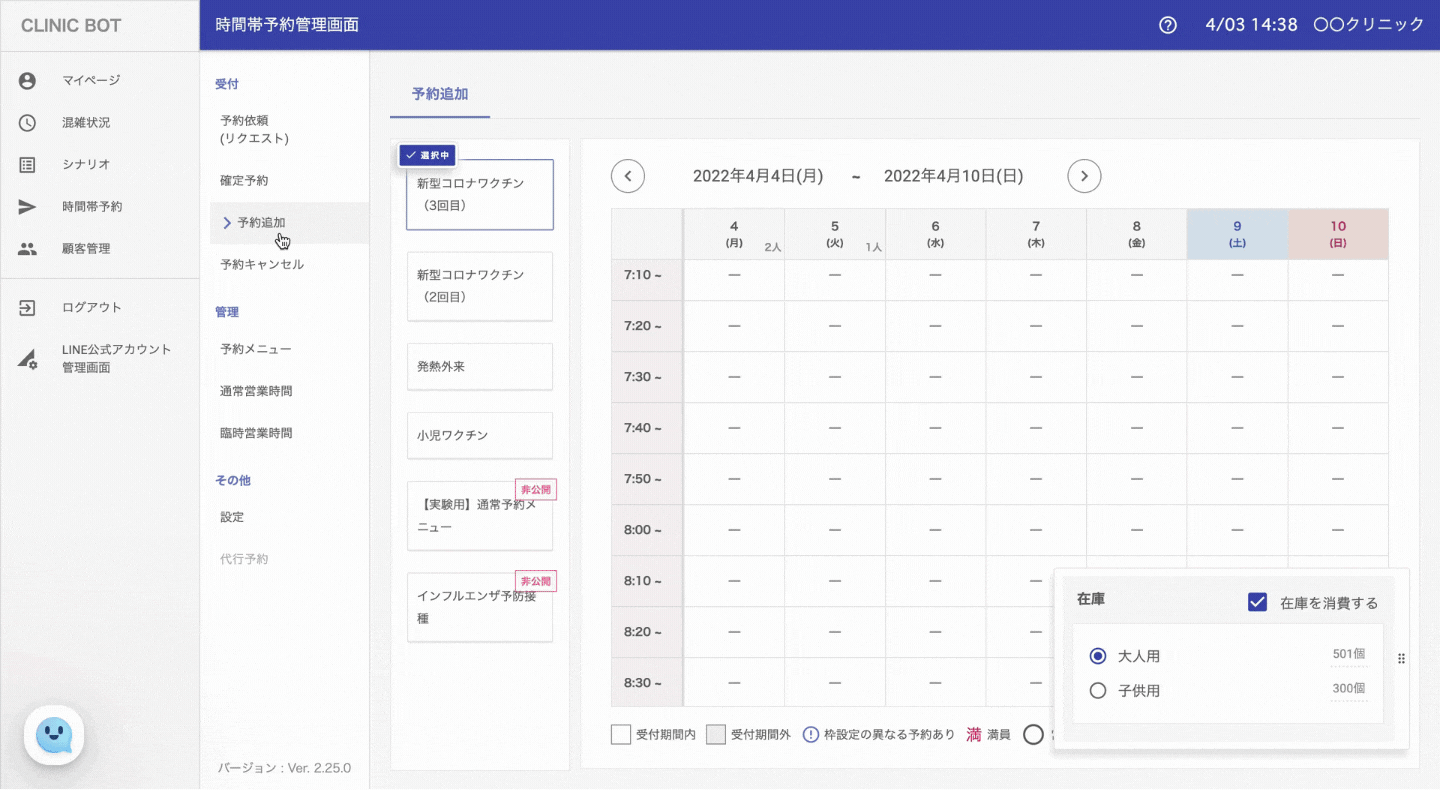Open the chatbot face icon
1440x790 pixels.
(x=54, y=736)
